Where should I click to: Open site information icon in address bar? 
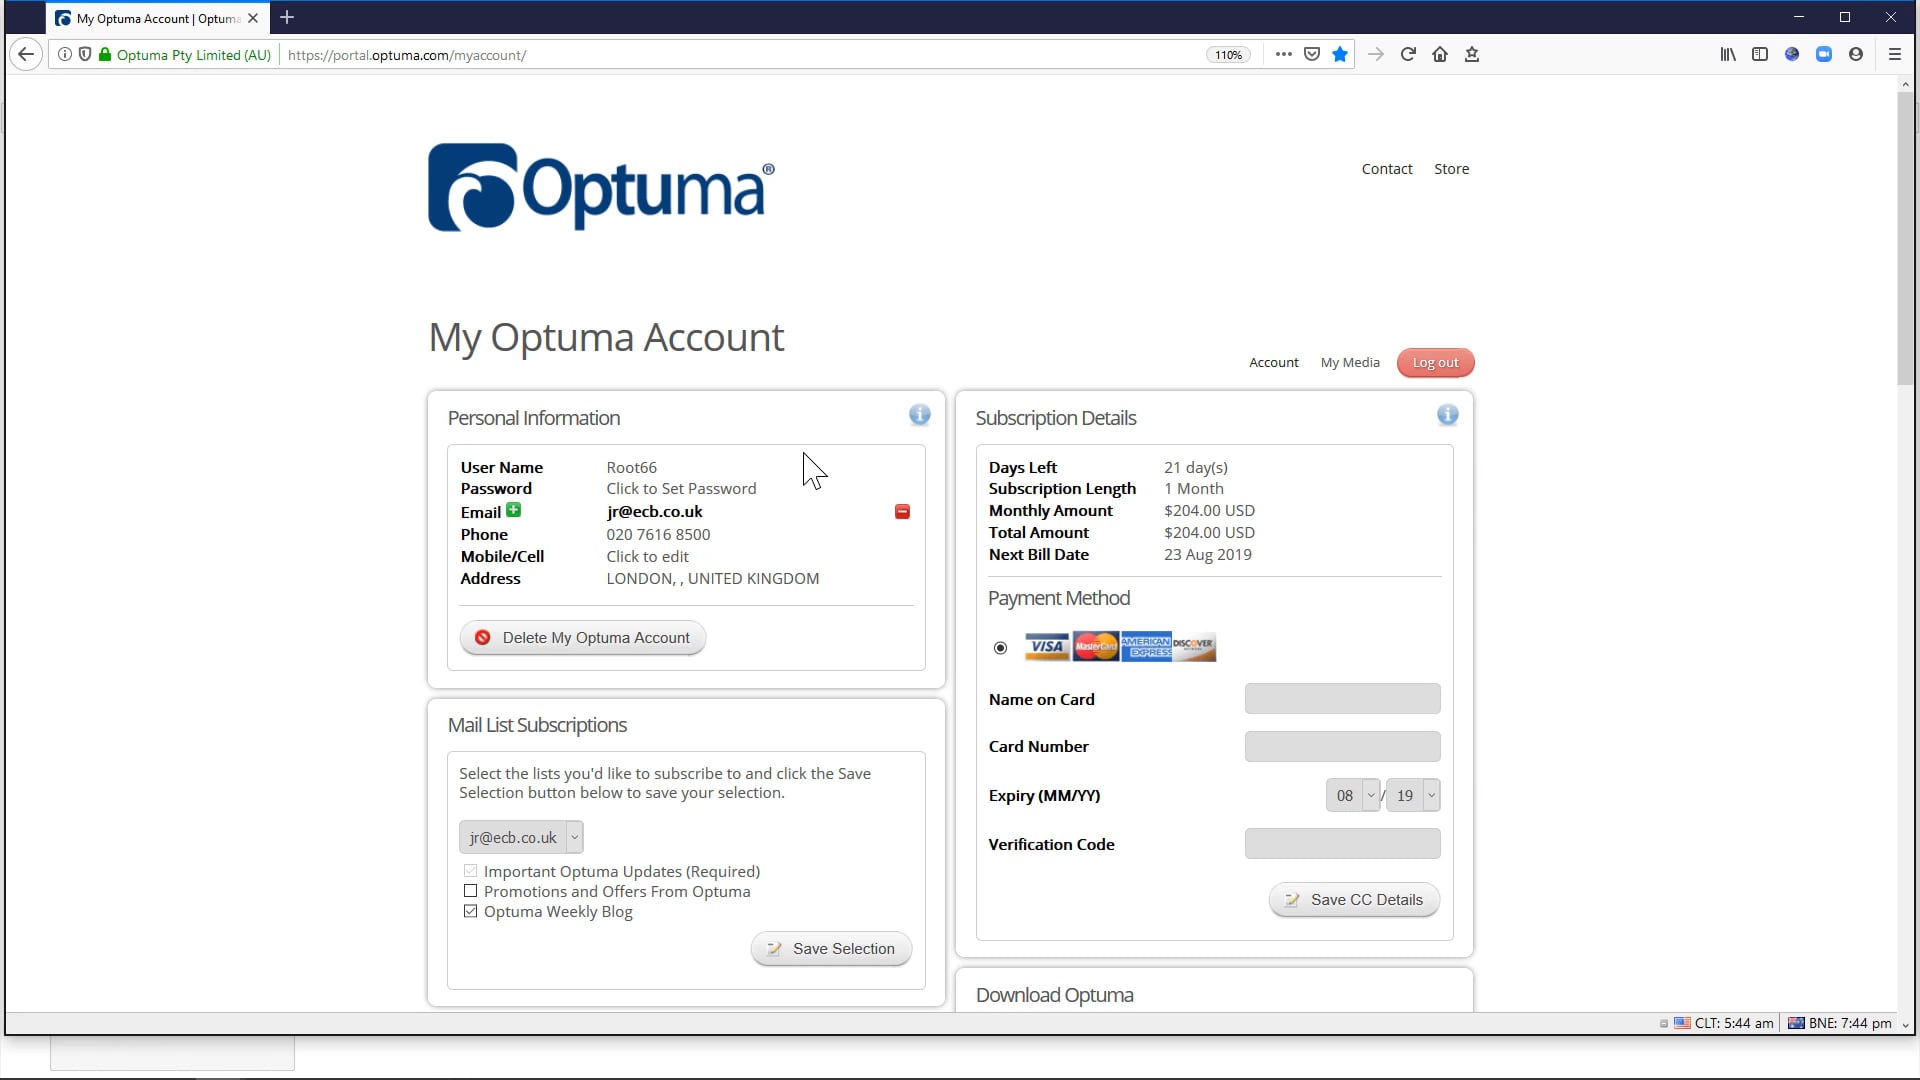[x=64, y=55]
